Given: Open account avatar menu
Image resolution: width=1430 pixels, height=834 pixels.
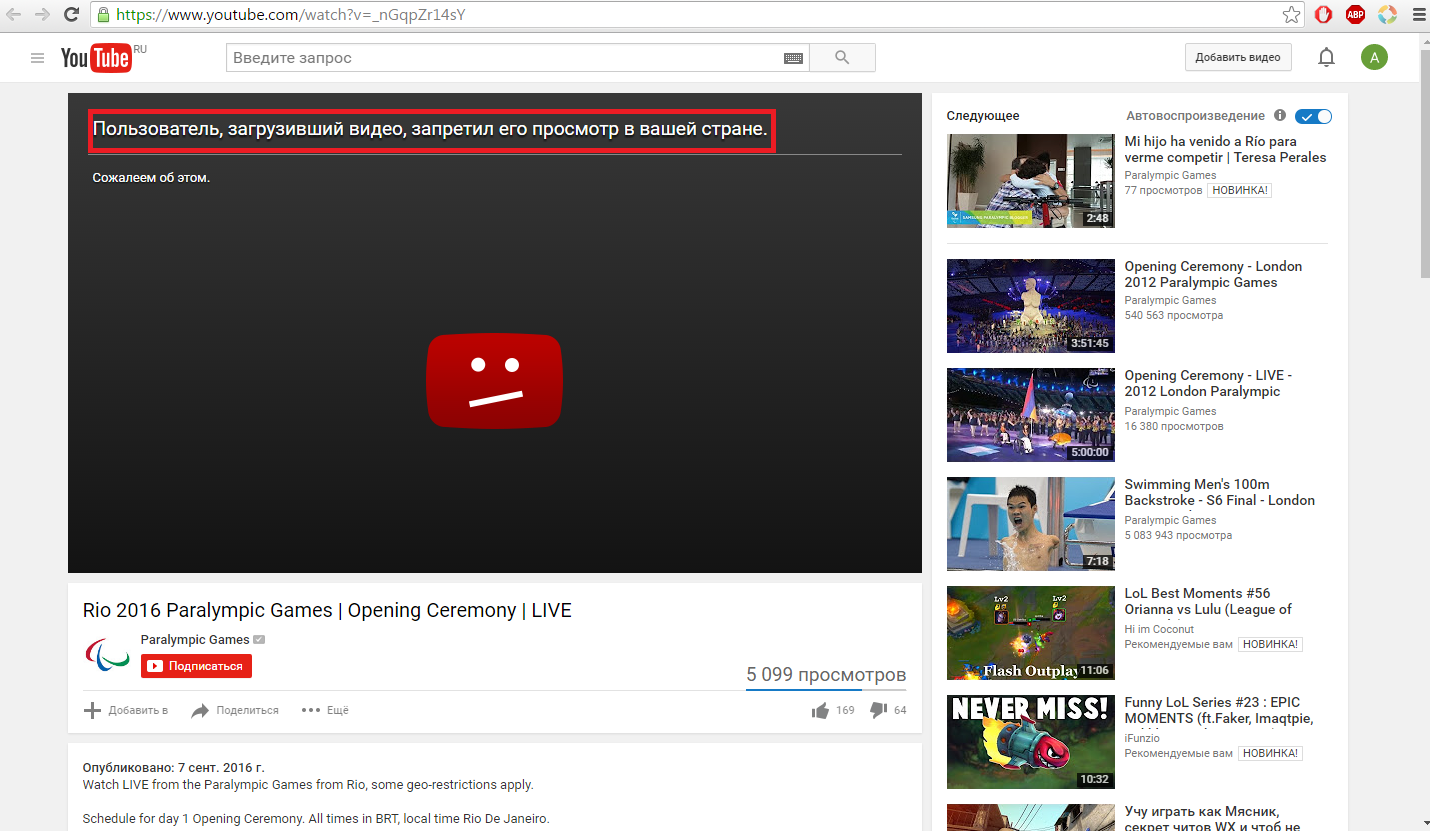Looking at the screenshot, I should point(1374,58).
